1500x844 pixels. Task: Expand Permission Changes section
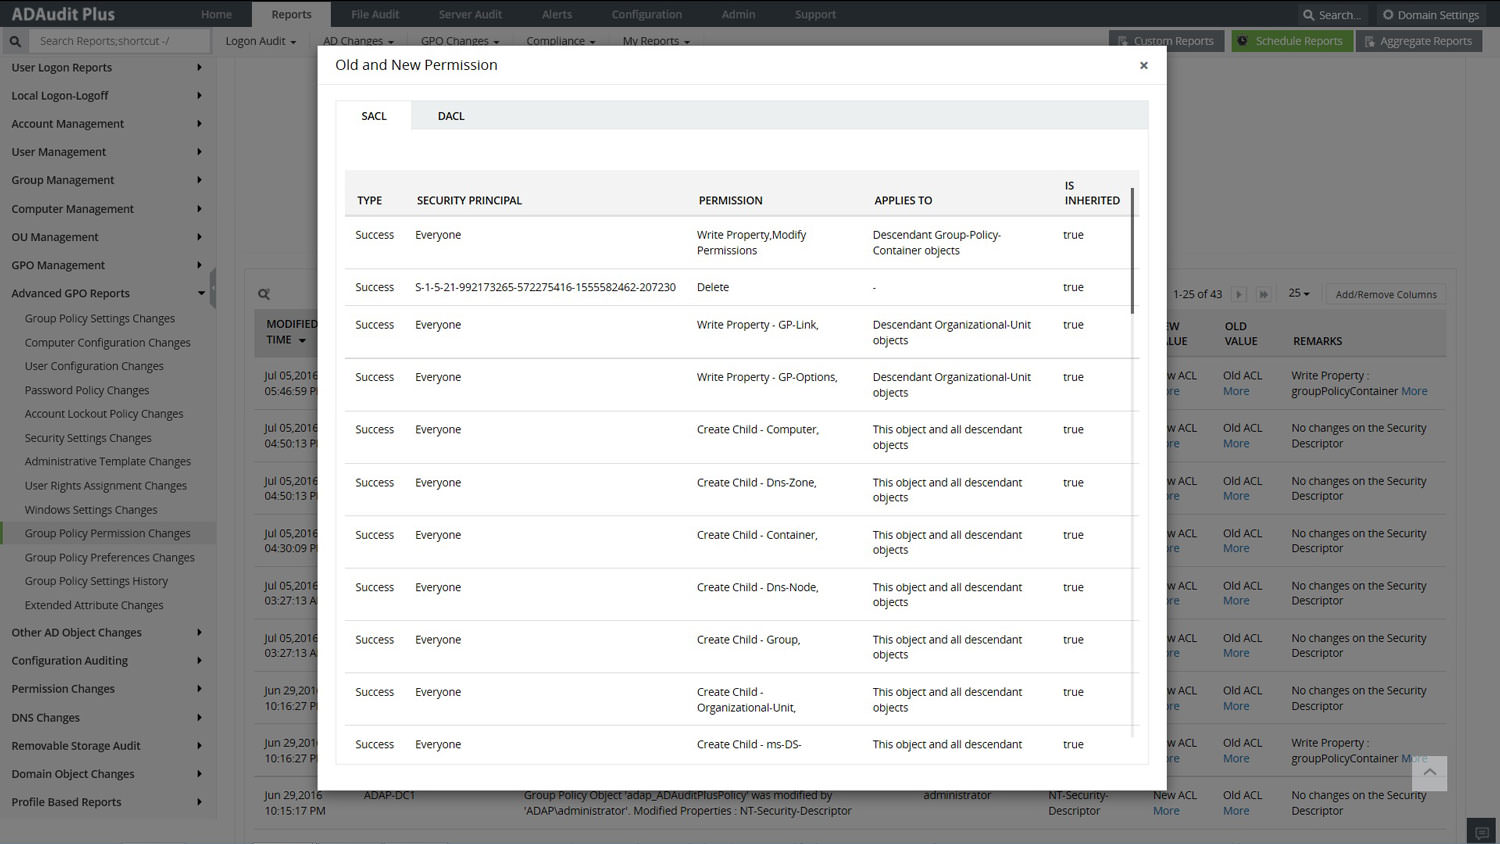pyautogui.click(x=107, y=689)
